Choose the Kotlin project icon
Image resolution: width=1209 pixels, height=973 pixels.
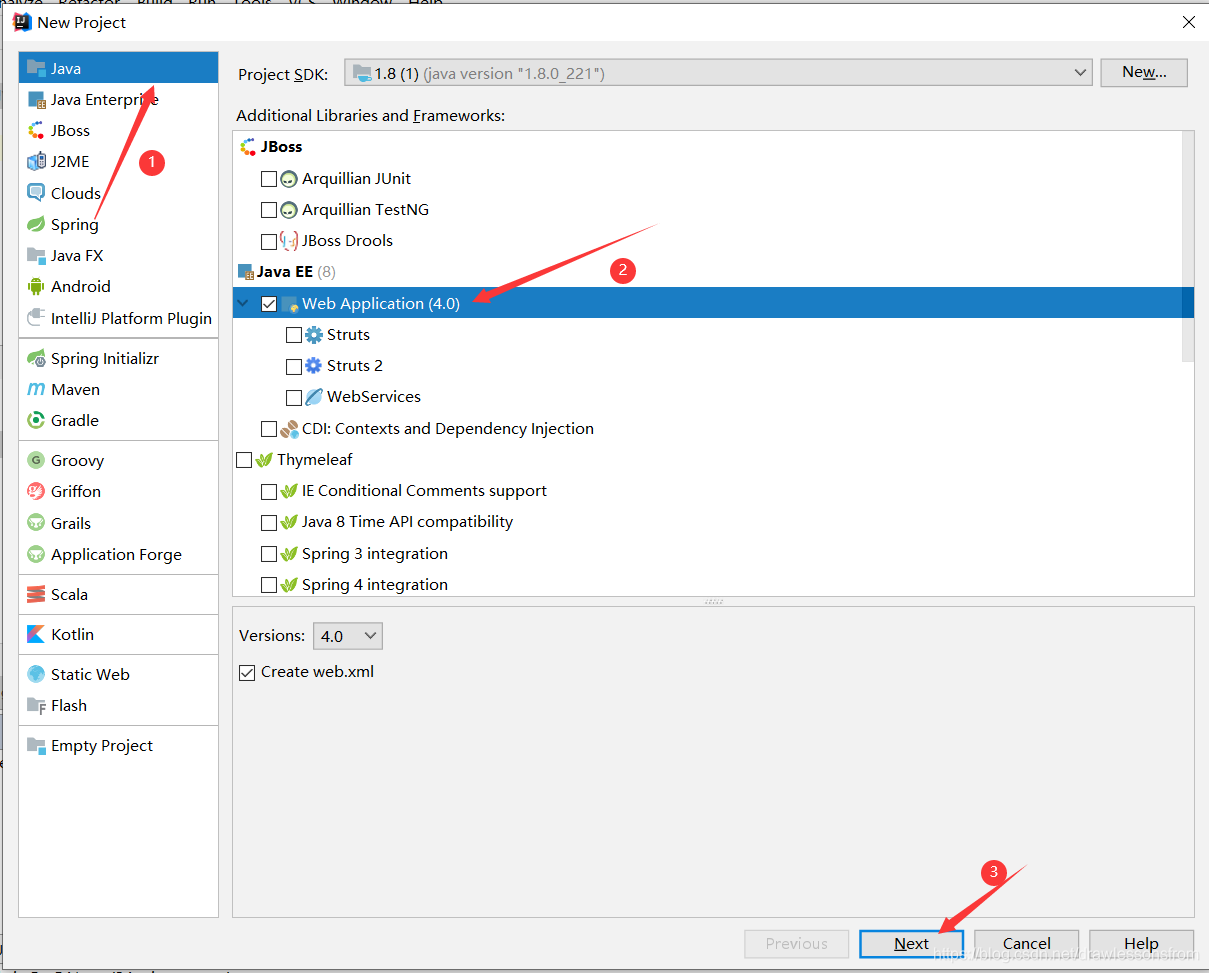tap(36, 634)
